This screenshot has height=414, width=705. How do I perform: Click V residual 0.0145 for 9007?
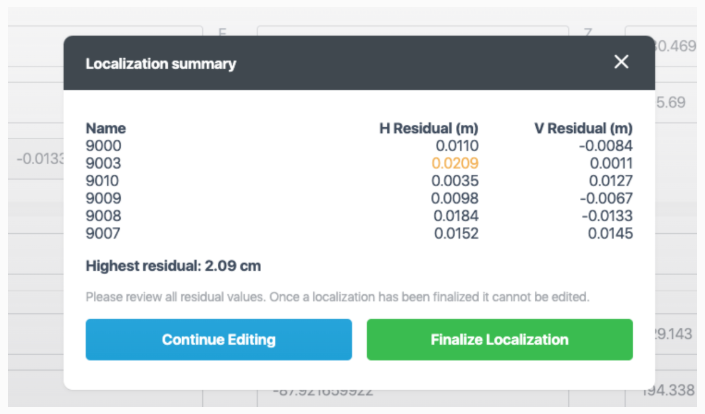pyautogui.click(x=610, y=233)
